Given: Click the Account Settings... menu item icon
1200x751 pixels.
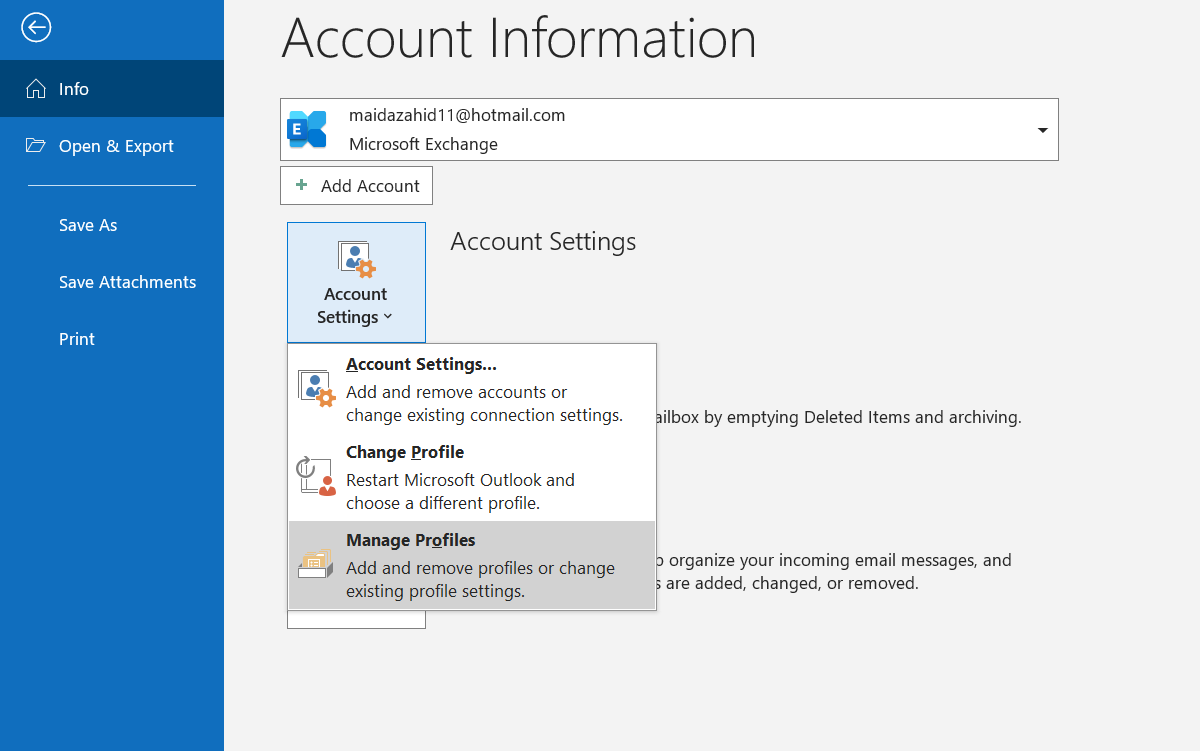Looking at the screenshot, I should point(317,388).
